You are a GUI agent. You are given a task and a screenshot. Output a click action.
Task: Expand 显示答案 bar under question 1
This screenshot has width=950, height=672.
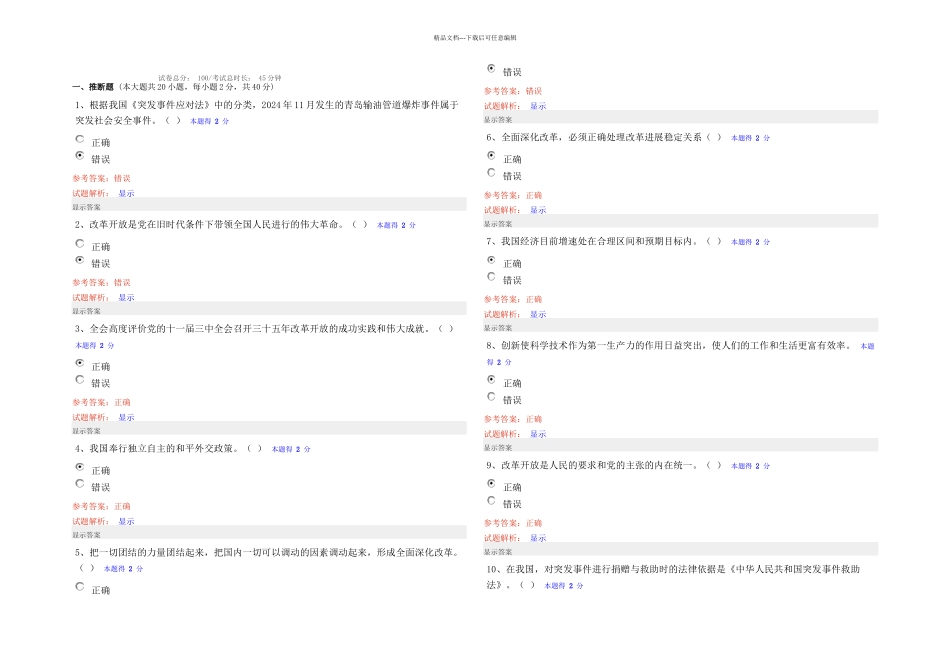269,205
